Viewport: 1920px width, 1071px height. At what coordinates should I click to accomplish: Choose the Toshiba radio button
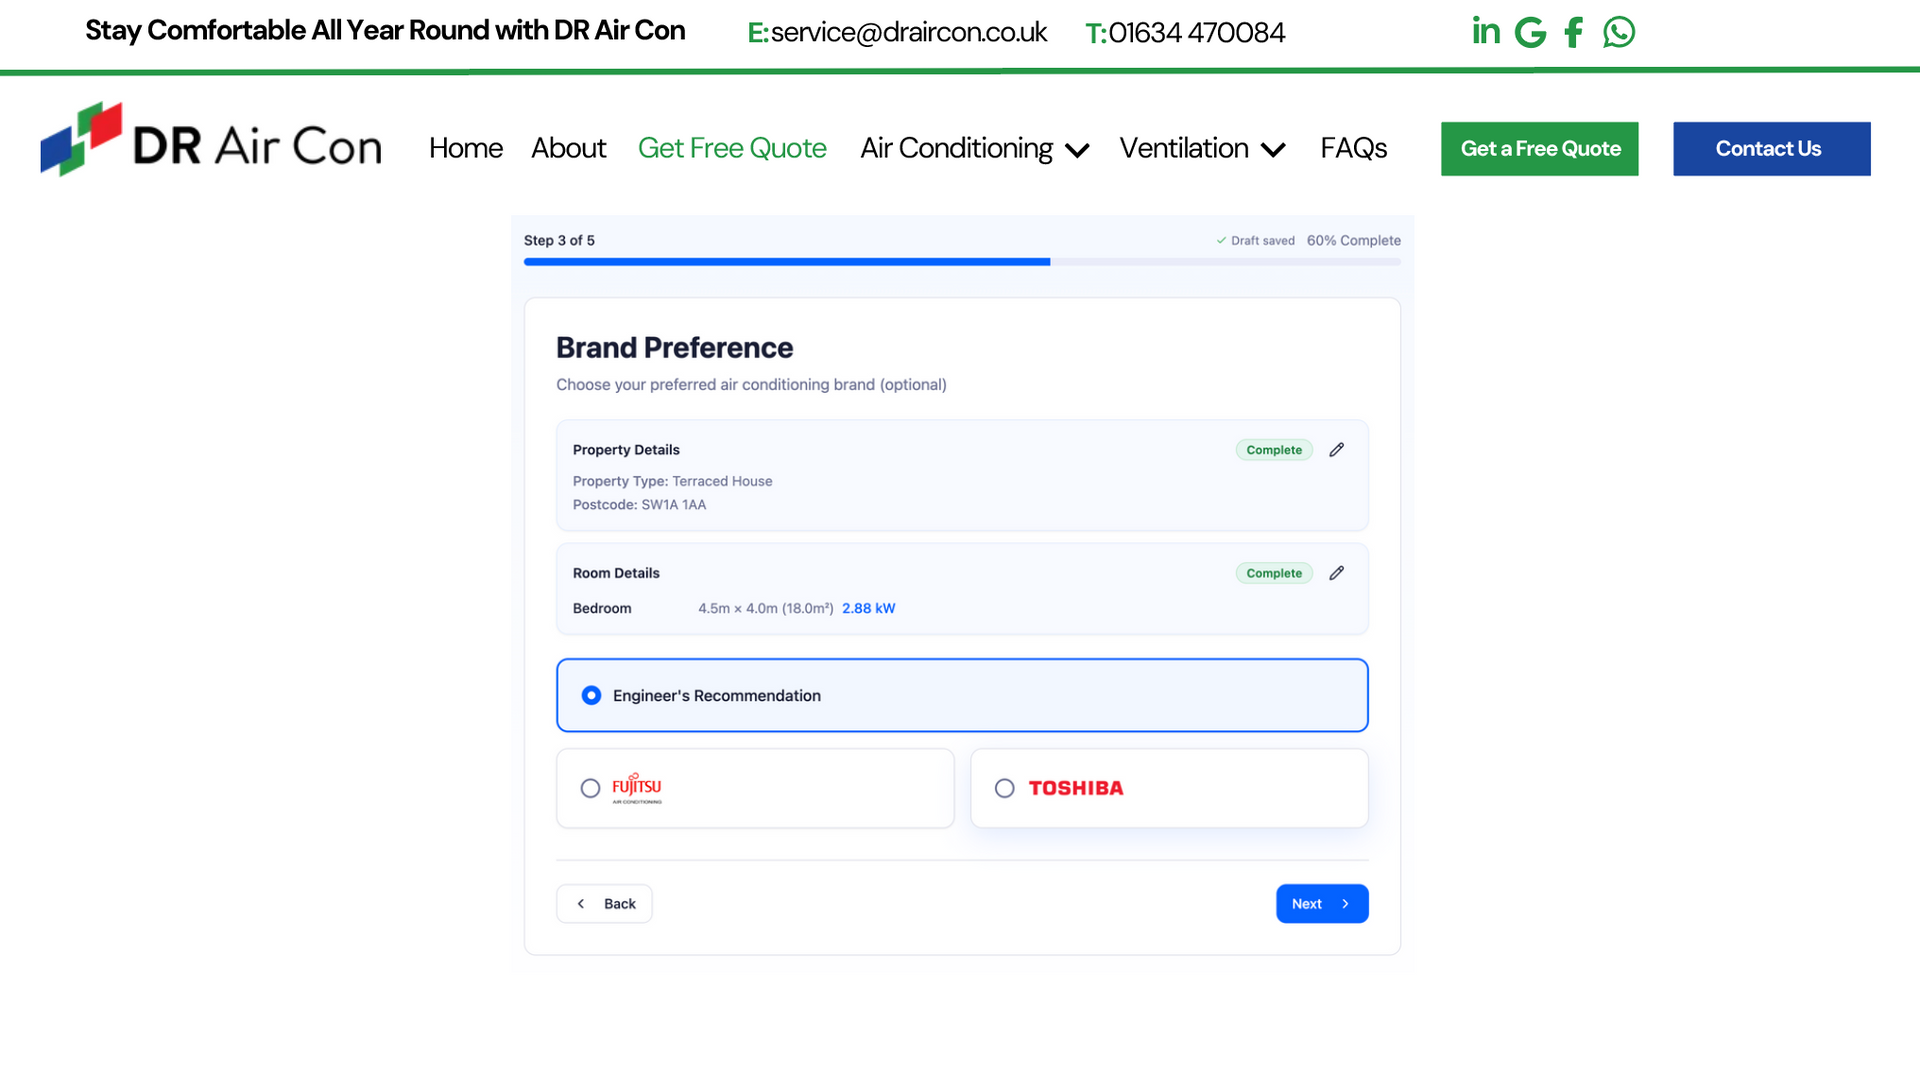1004,788
